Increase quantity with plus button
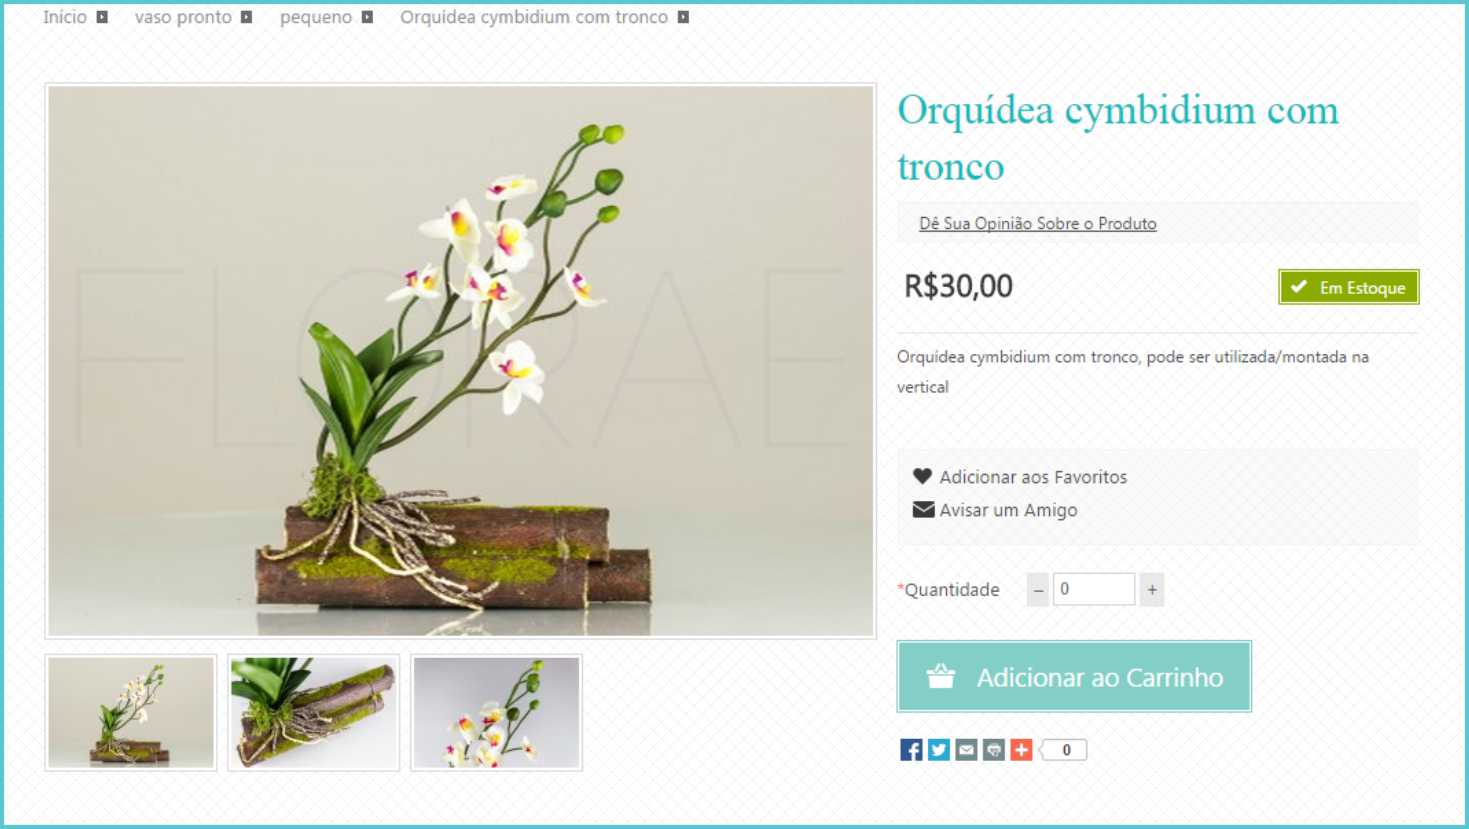This screenshot has height=829, width=1469. tap(1152, 590)
